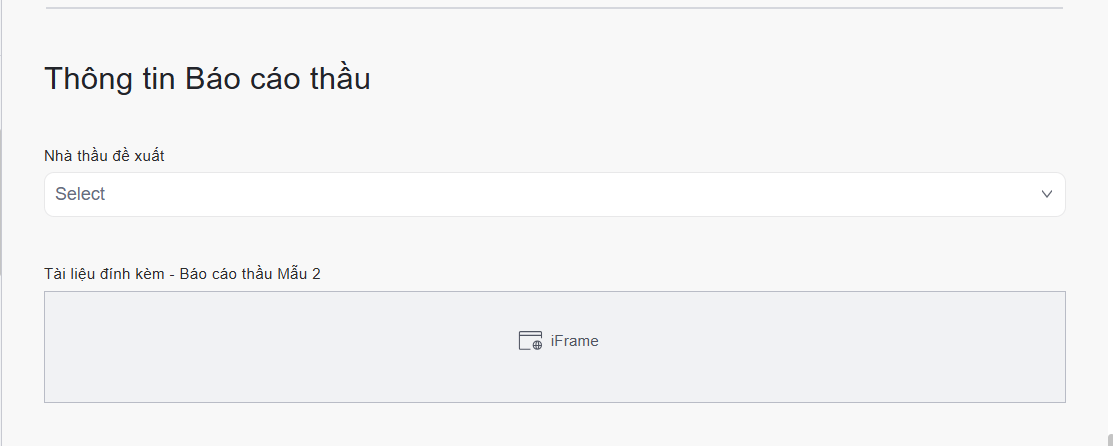Click the iFrame text label
The width and height of the screenshot is (1113, 446).
click(x=574, y=341)
